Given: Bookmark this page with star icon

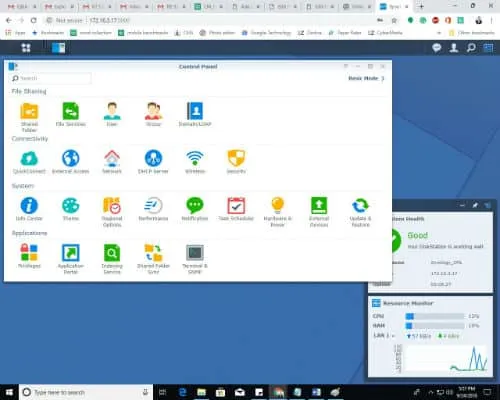Looking at the screenshot, I should click(394, 20).
